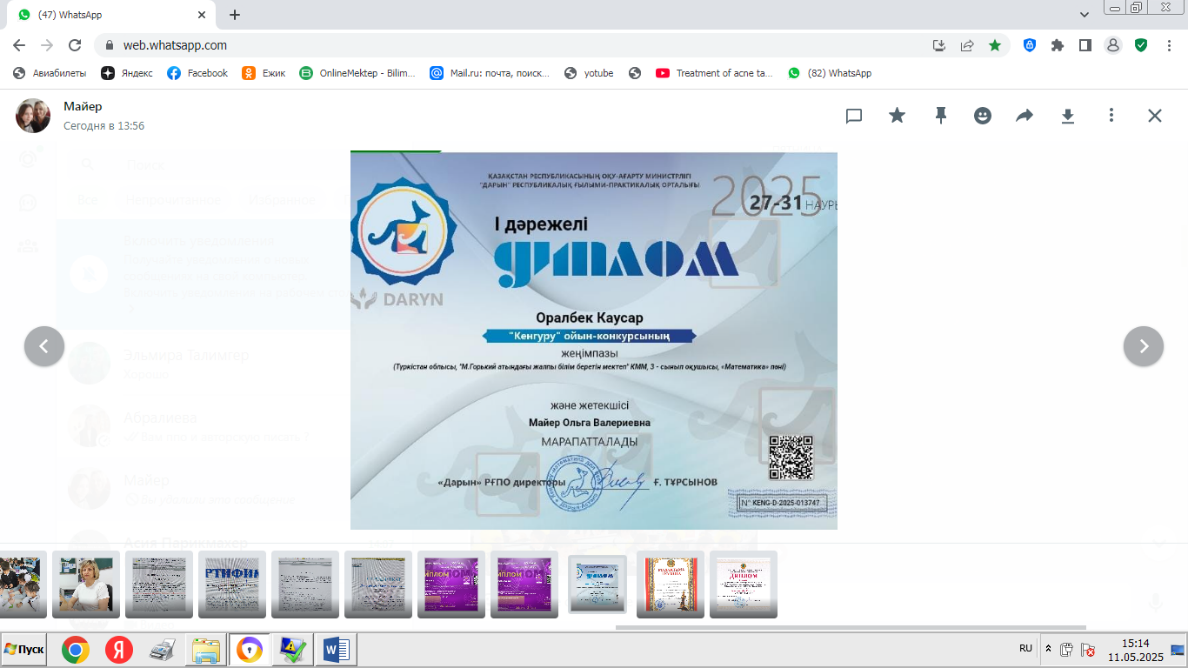
Task: Click the web.whatsapp.com address bar
Action: (515, 45)
